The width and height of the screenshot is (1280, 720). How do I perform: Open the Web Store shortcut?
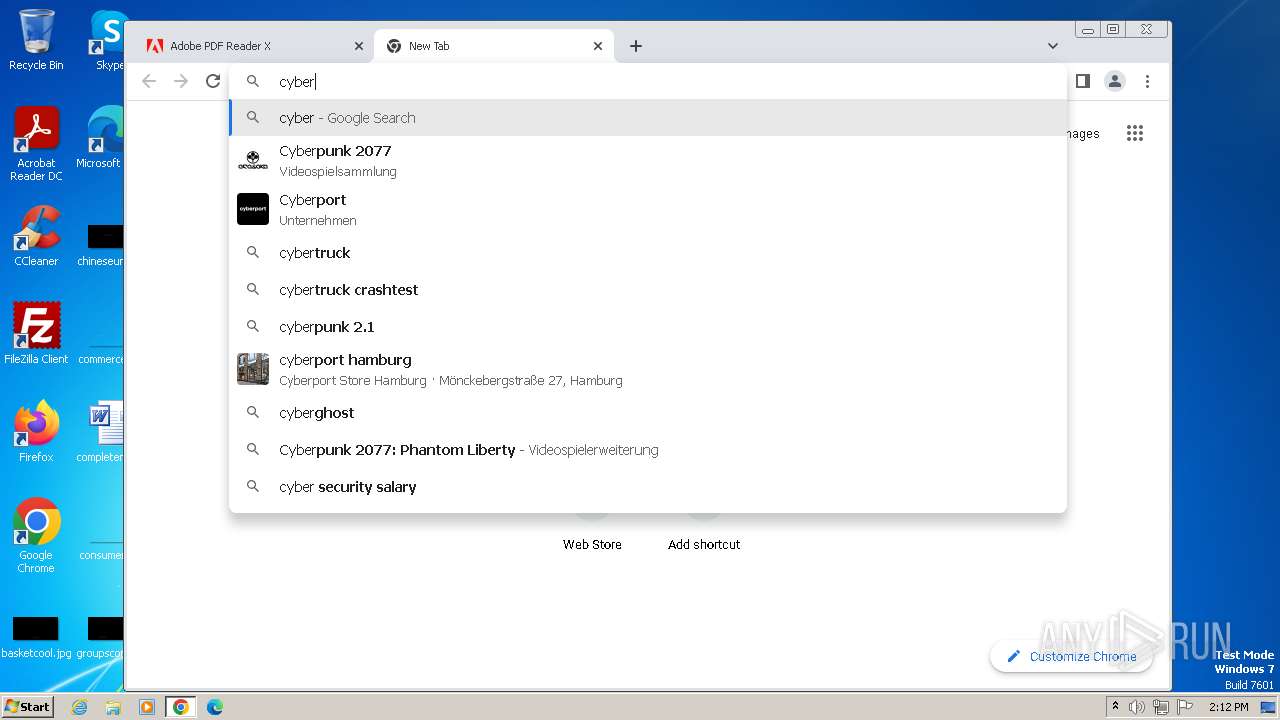tap(592, 544)
